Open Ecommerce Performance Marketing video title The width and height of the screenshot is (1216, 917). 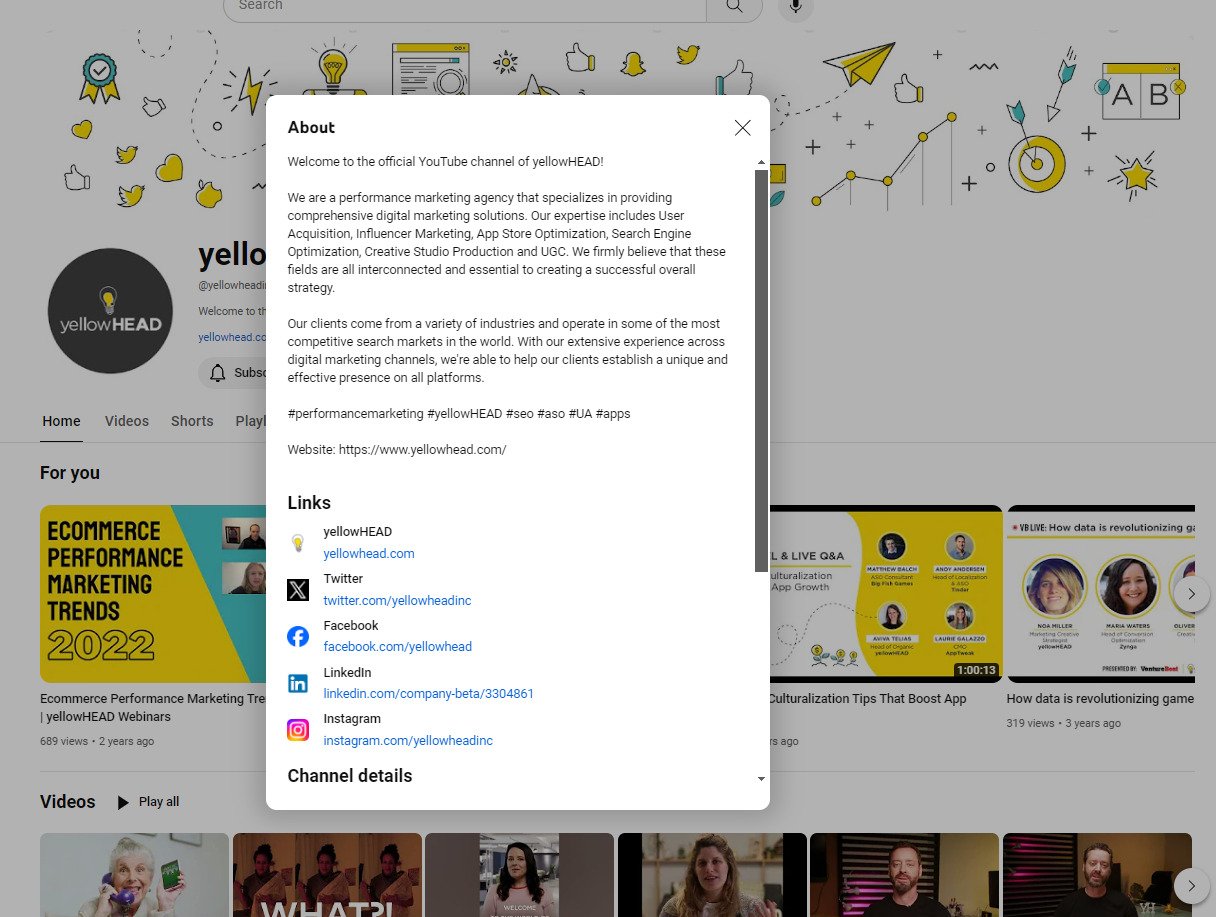[x=152, y=707]
